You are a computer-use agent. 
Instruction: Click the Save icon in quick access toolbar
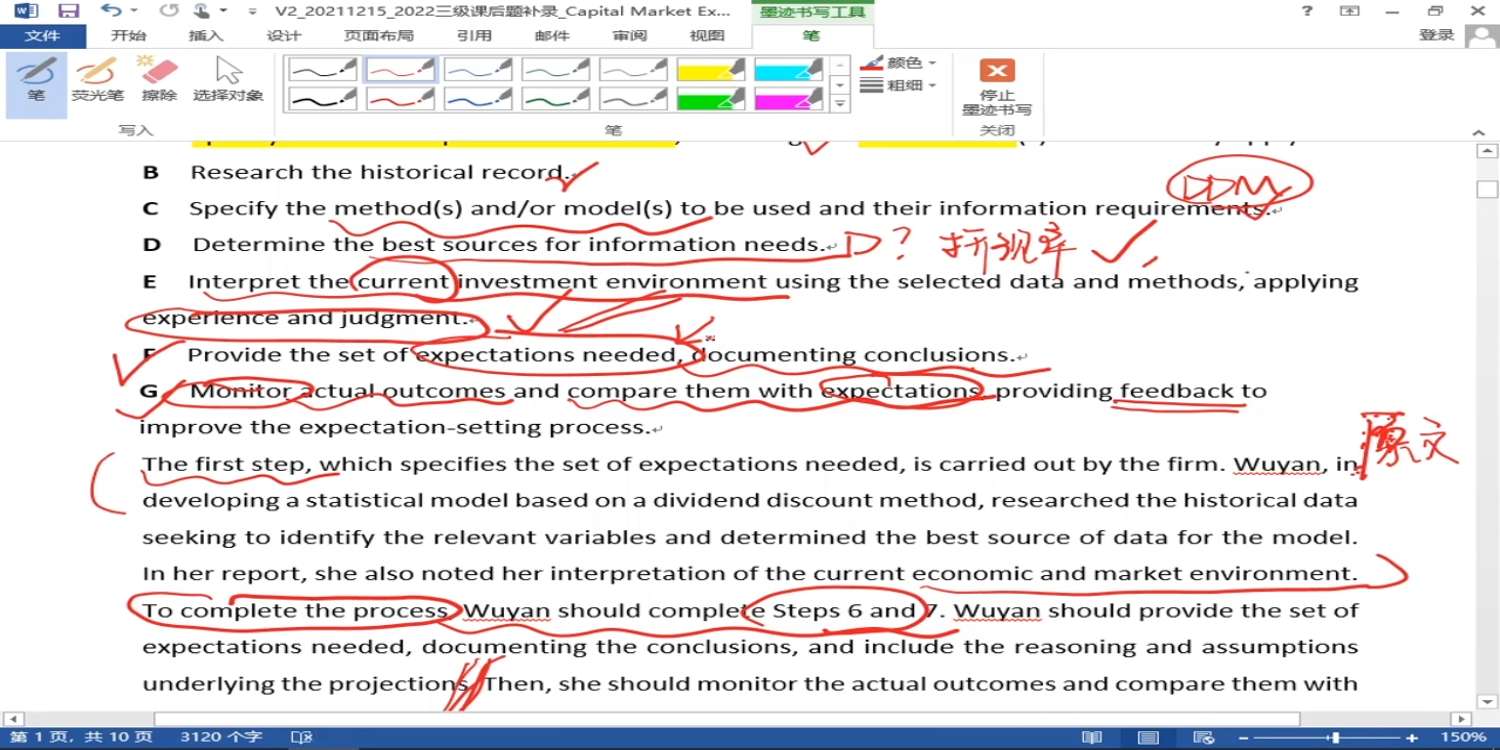(x=68, y=11)
